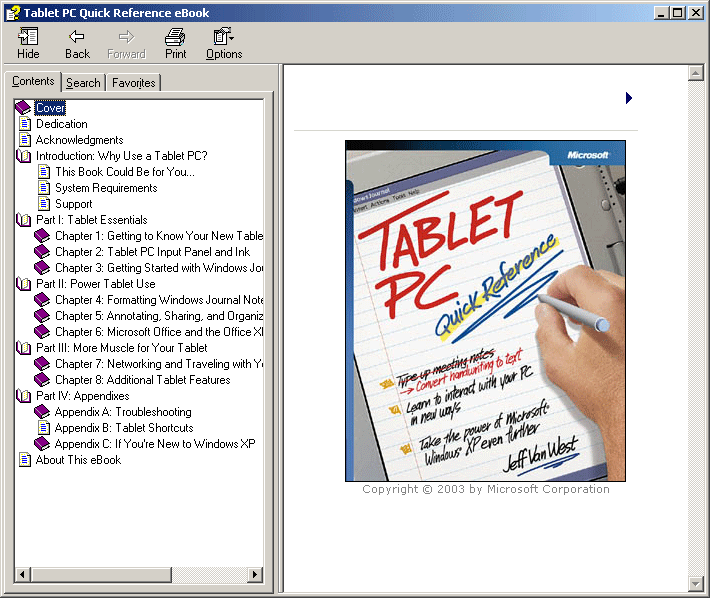
Task: Click the About This eBook page icon
Action: [25, 460]
